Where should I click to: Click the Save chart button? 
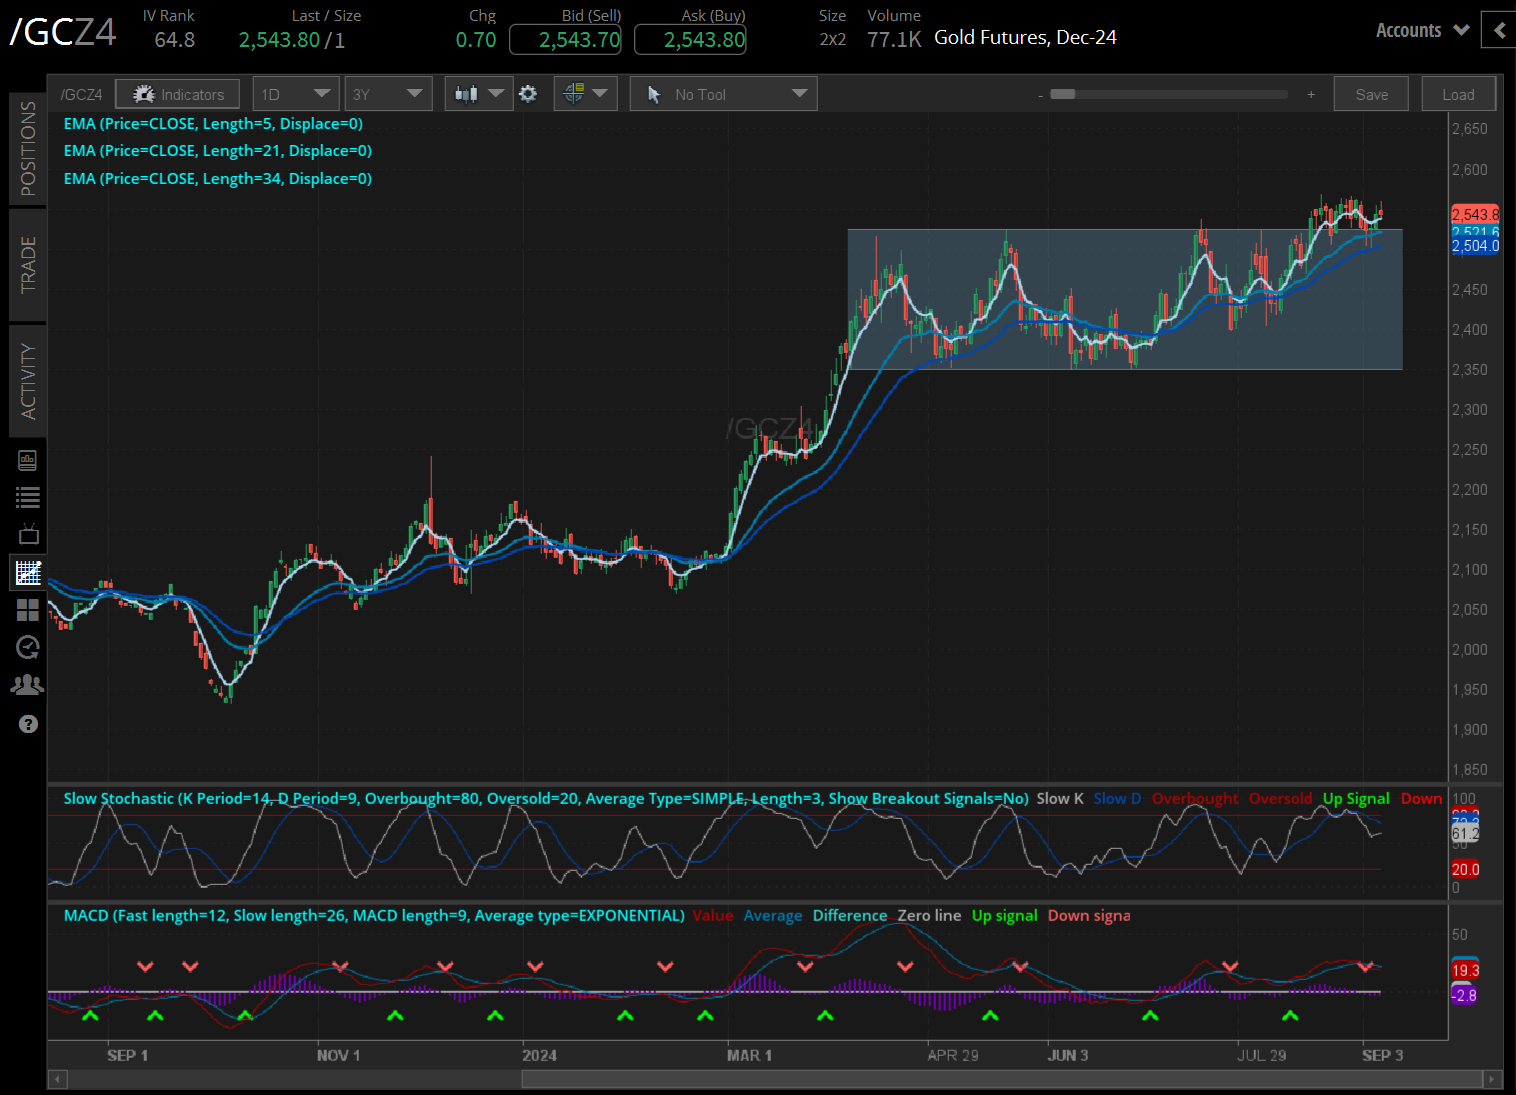click(1370, 93)
